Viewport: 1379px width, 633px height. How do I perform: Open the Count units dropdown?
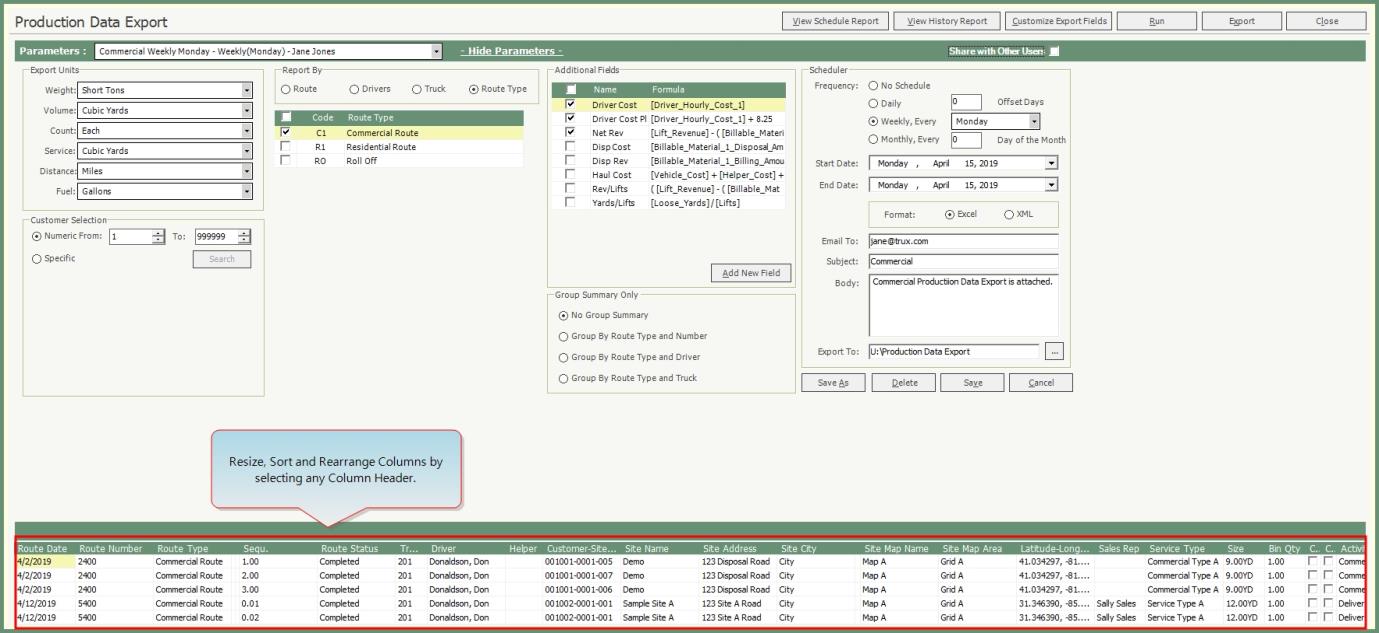coord(248,130)
